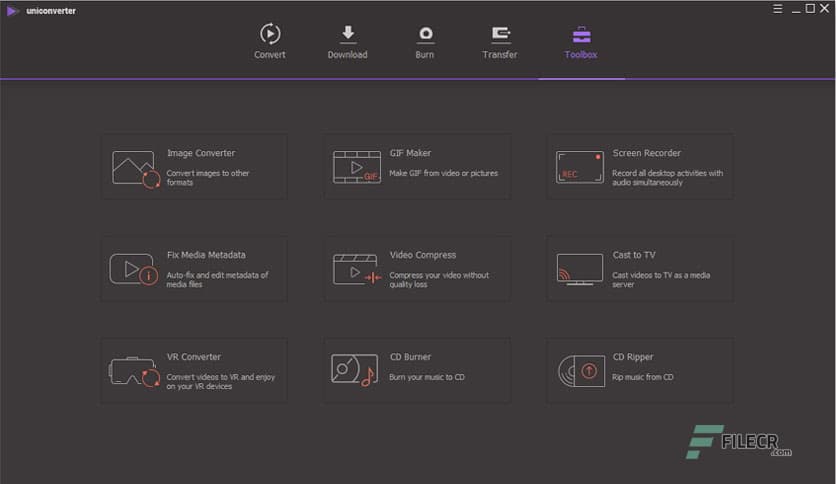
Task: Open the GIF Maker film icon
Action: pyautogui.click(x=357, y=167)
